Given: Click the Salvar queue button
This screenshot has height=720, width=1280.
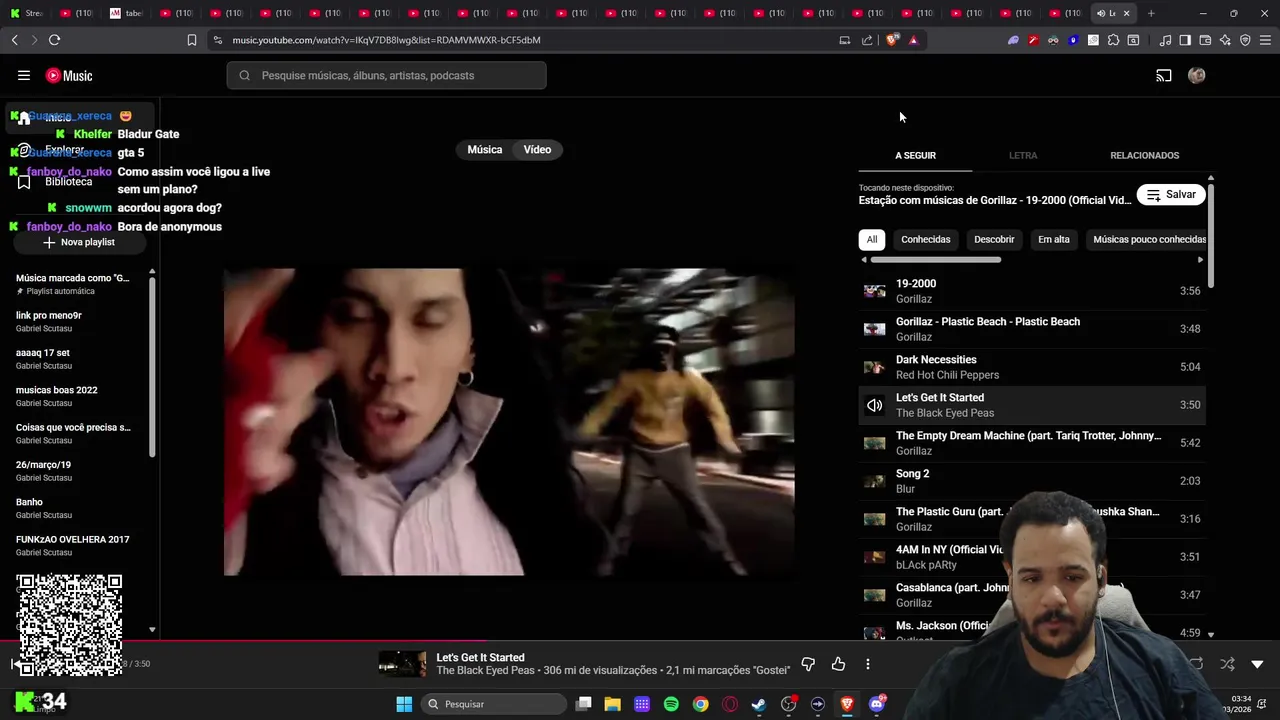Looking at the screenshot, I should click(x=1171, y=194).
